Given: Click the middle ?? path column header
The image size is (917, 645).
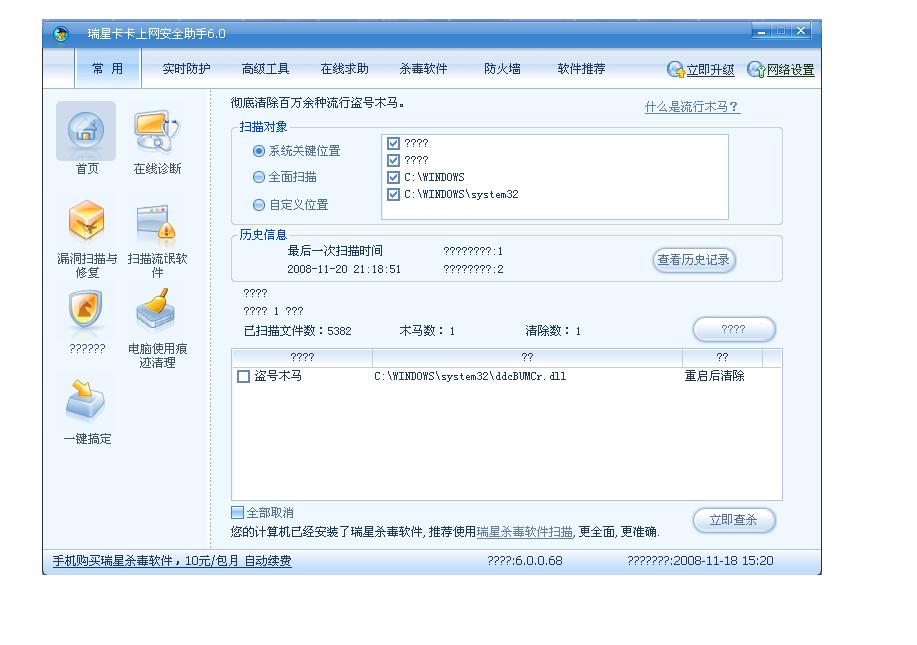Looking at the screenshot, I should point(527,357).
